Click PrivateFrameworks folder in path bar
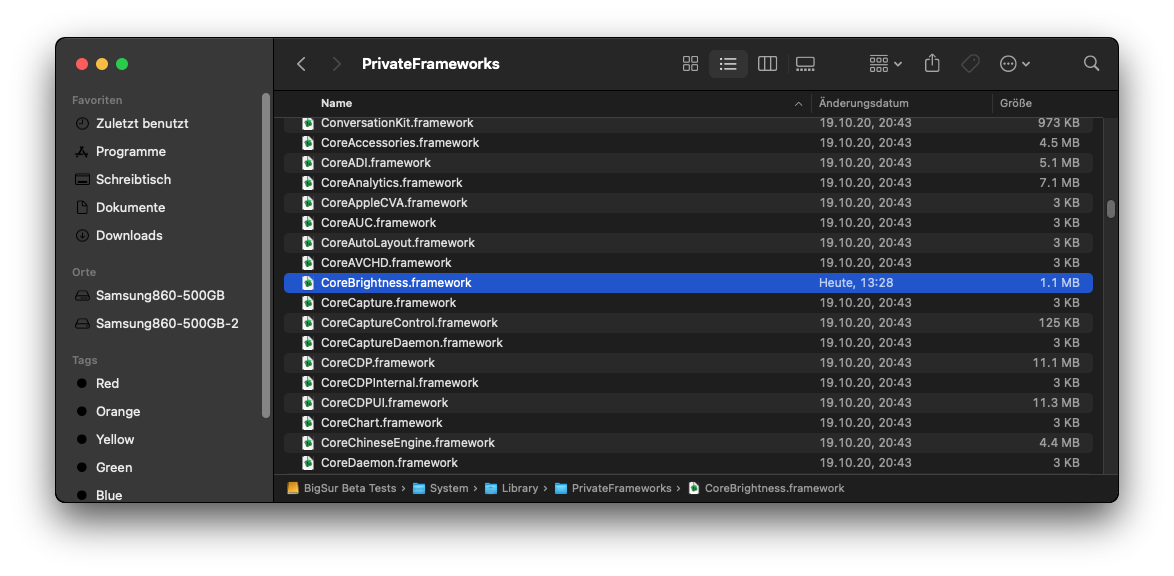 (613, 488)
